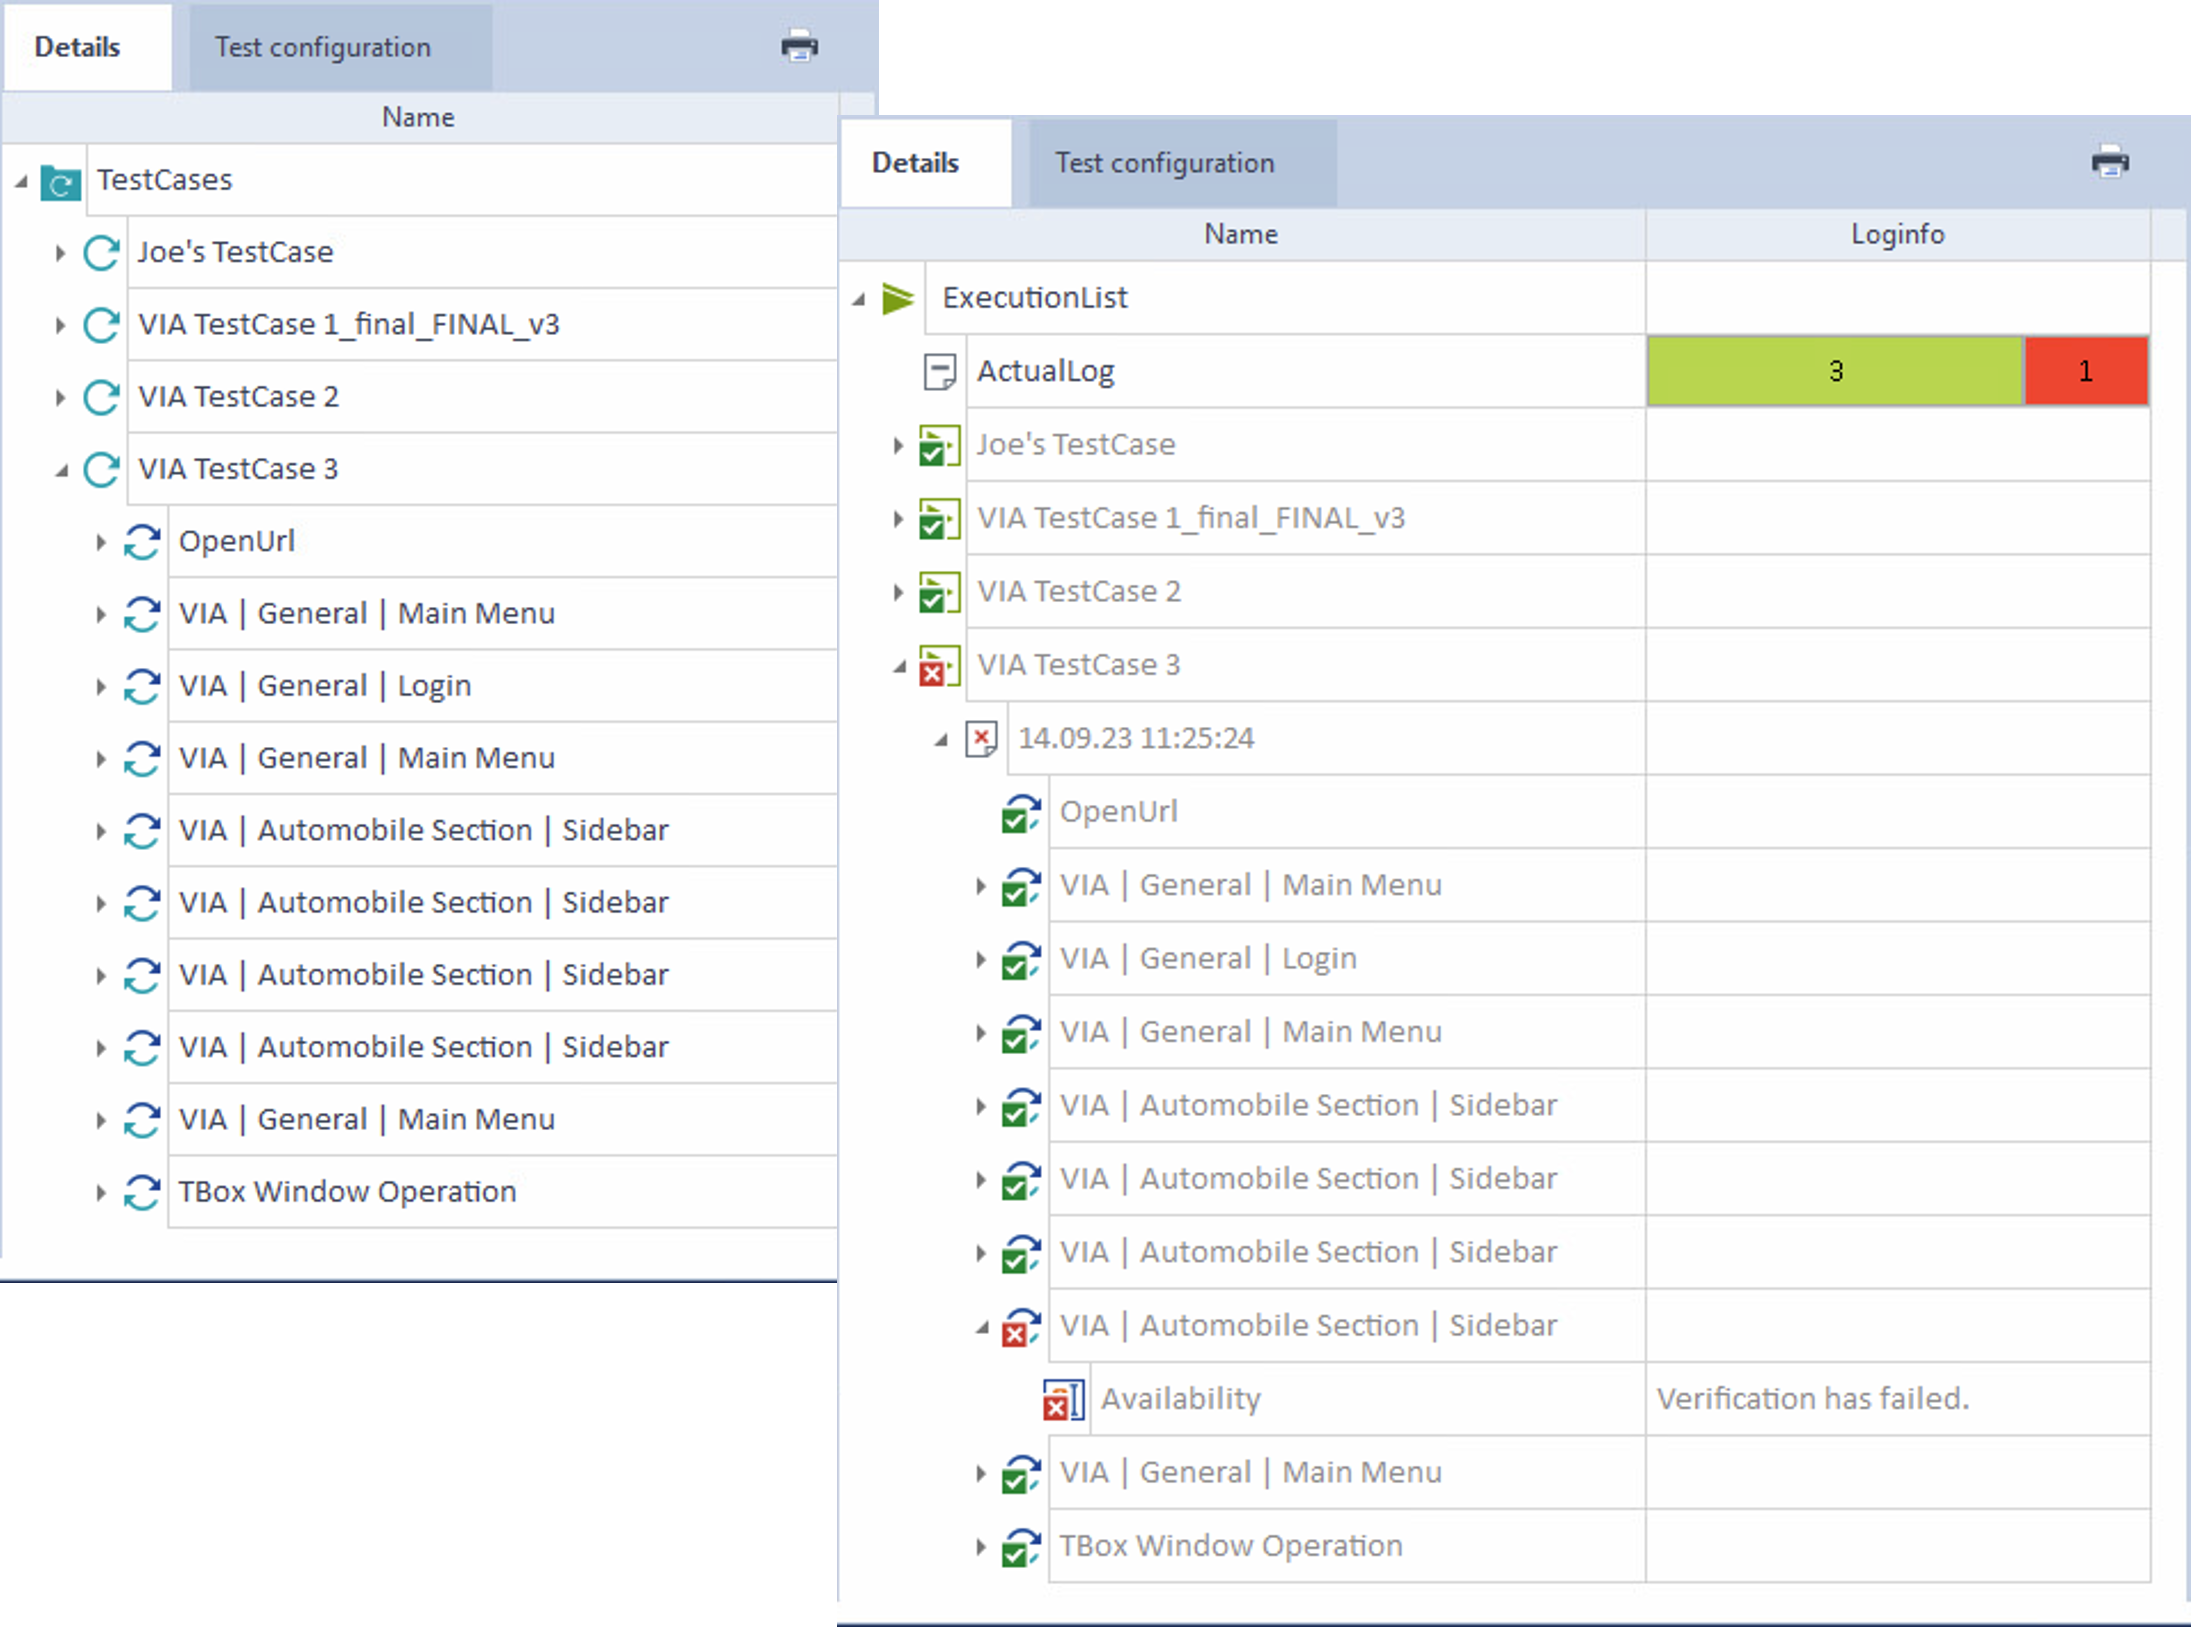Click the failed 14.09.23 execution log icon
Viewport: 2191px width, 1627px height.
coord(981,739)
